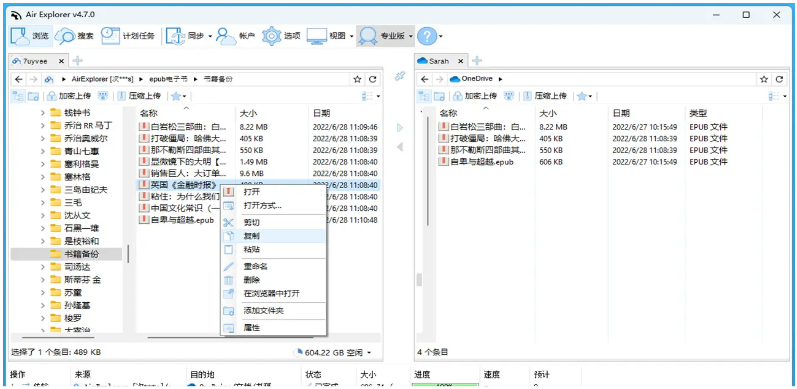Toggle the folder tree icon in left pane toolbar
Screen dimensions: 797x389
pyautogui.click(x=18, y=96)
